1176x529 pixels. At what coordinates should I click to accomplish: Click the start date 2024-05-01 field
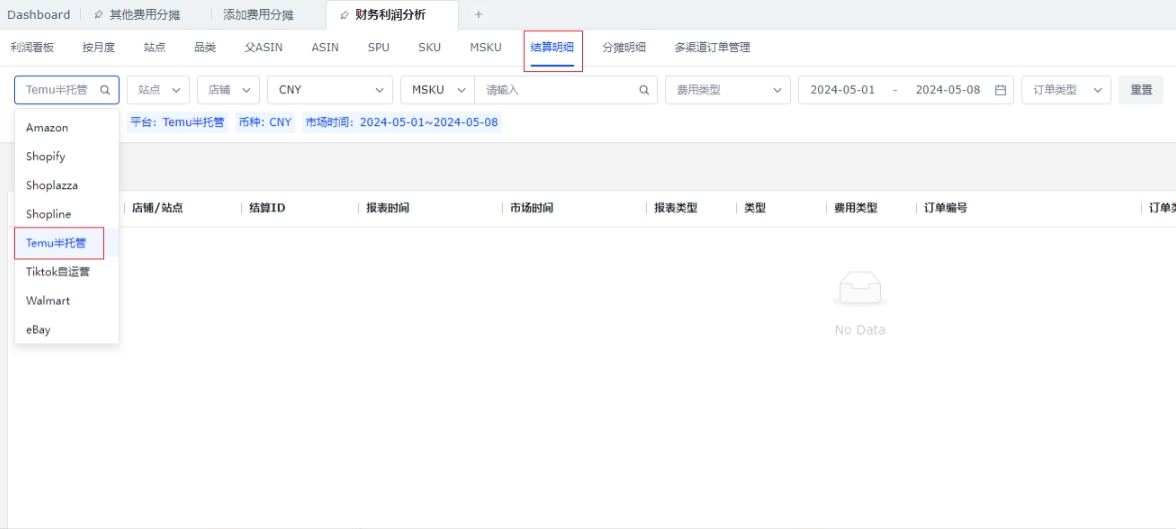842,89
